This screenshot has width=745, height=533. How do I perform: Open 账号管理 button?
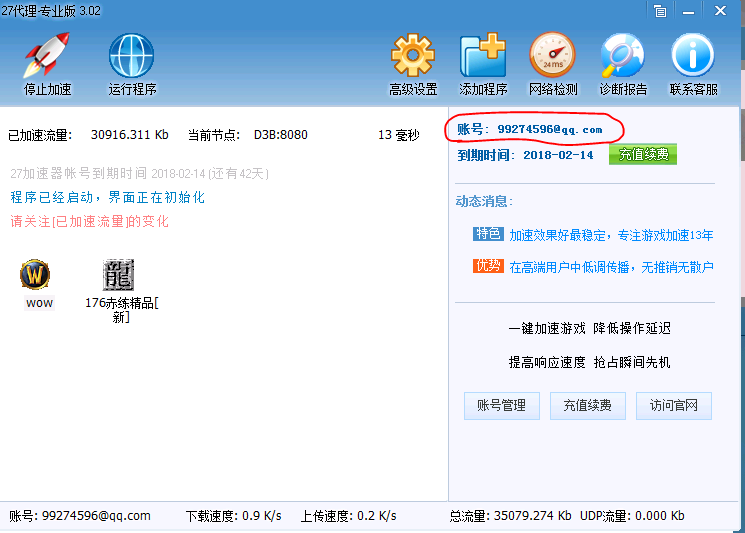tap(501, 406)
